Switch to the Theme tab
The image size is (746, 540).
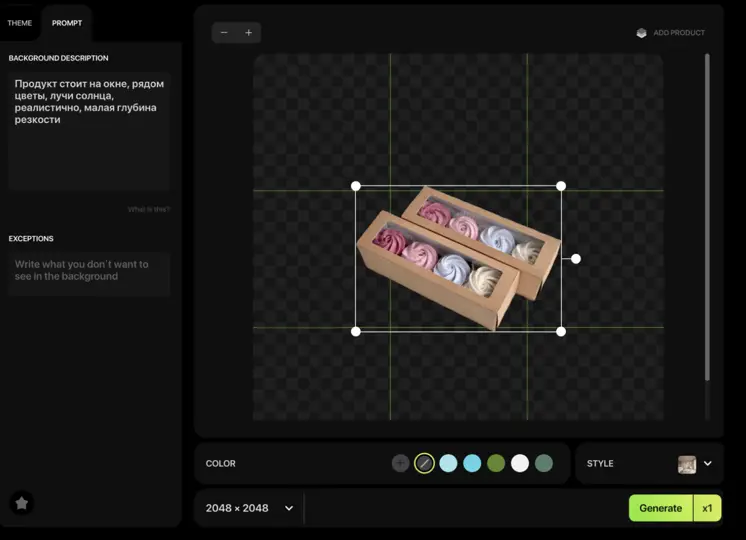20,23
